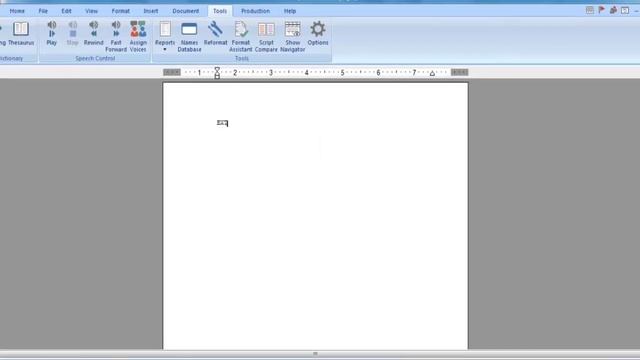Expand the Reports dropdown arrow
Image resolution: width=640 pixels, height=360 pixels.
tap(165, 50)
